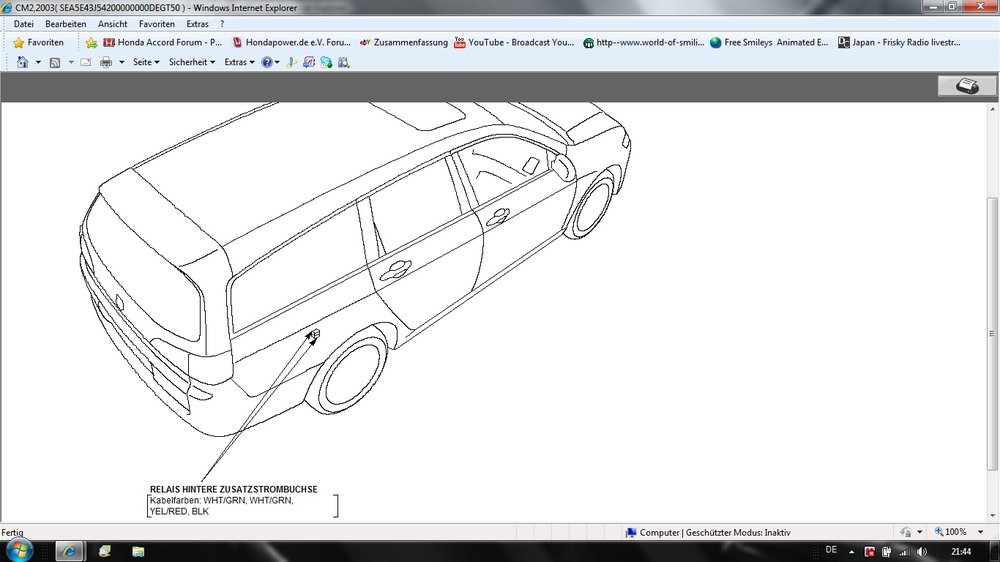Click the printer button above the diagram

point(966,86)
